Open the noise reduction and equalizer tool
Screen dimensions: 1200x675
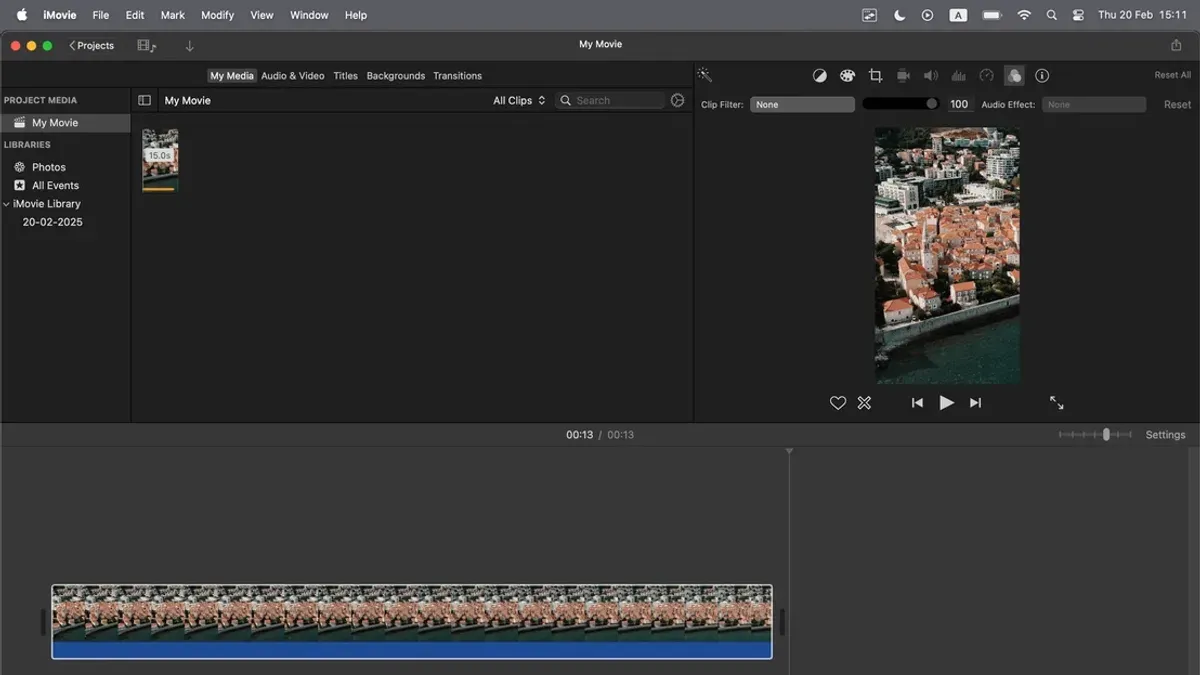959,76
